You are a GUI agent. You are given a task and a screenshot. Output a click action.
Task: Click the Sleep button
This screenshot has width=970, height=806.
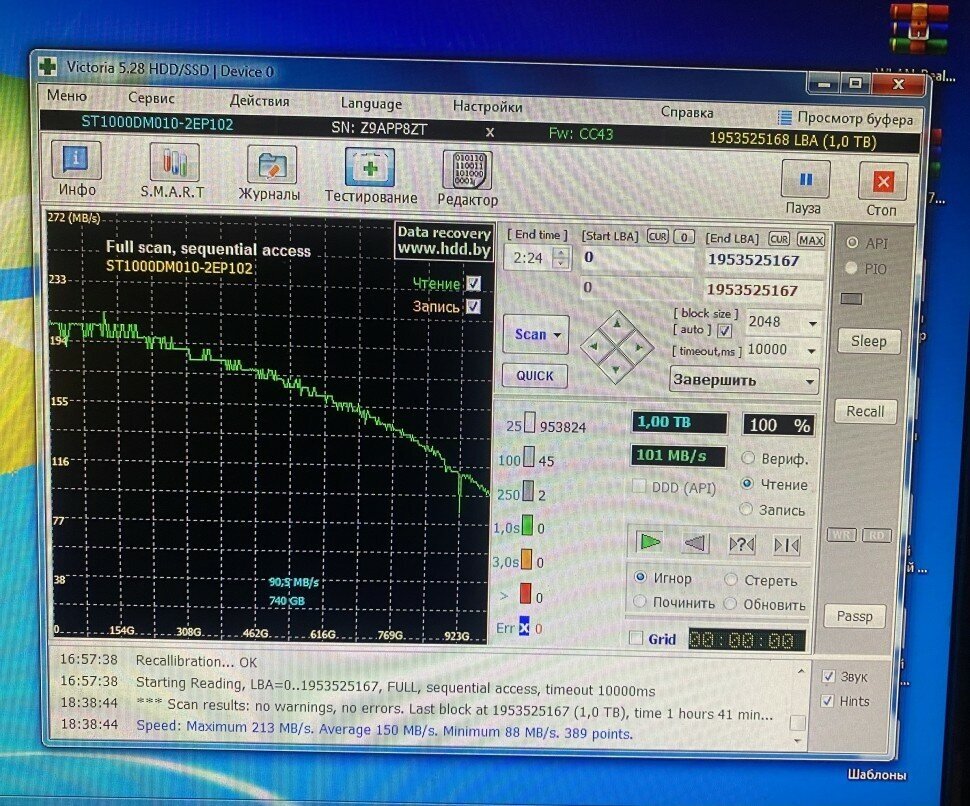[x=869, y=341]
